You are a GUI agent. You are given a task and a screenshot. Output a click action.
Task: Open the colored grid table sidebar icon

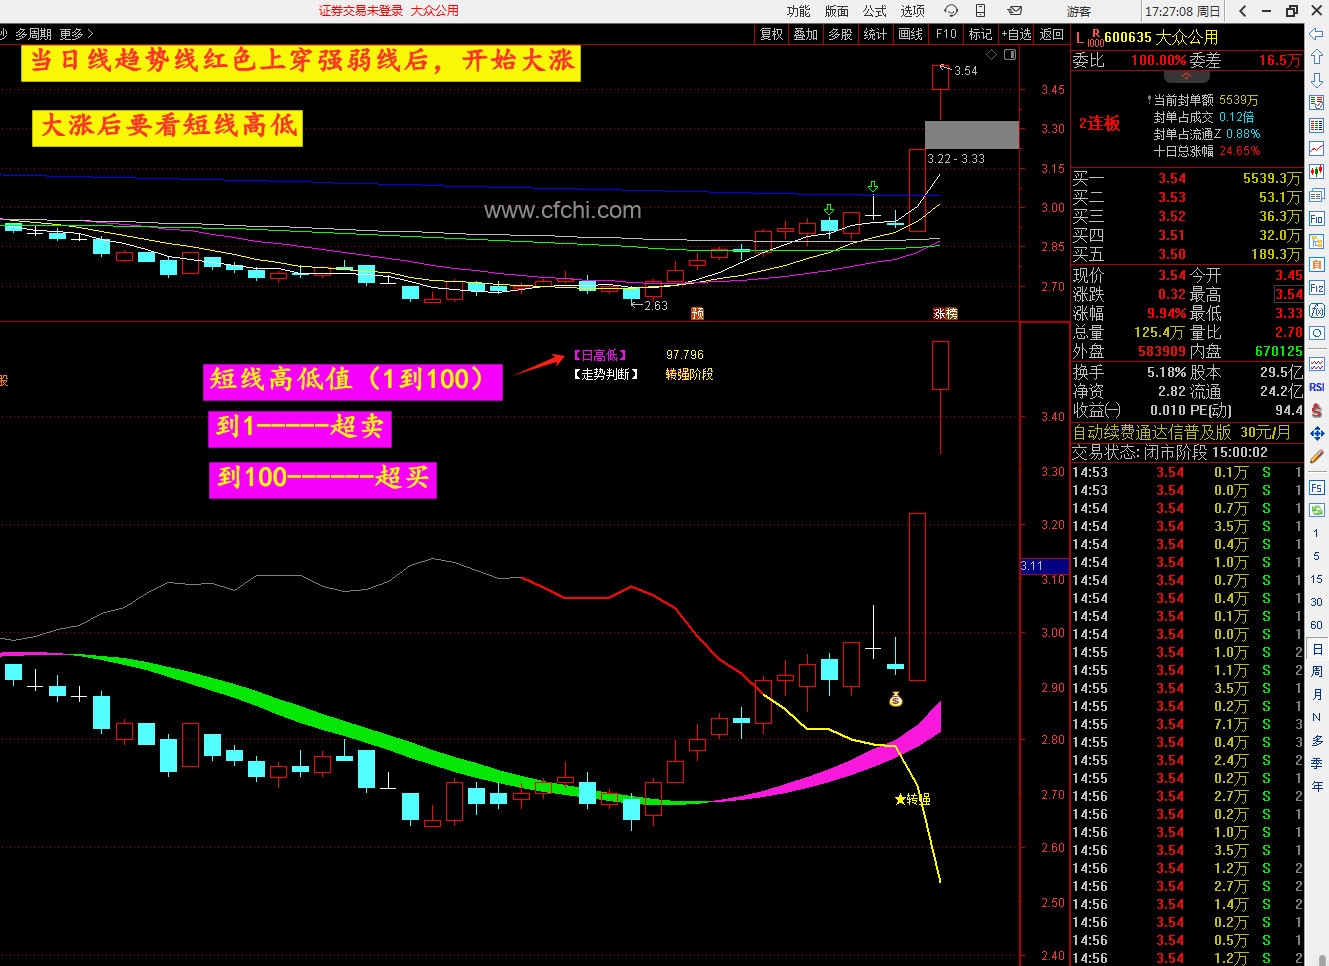point(1317,126)
